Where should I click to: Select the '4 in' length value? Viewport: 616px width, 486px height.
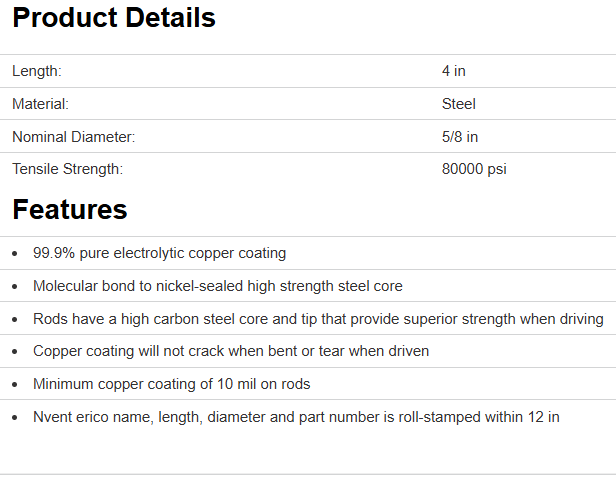(454, 71)
